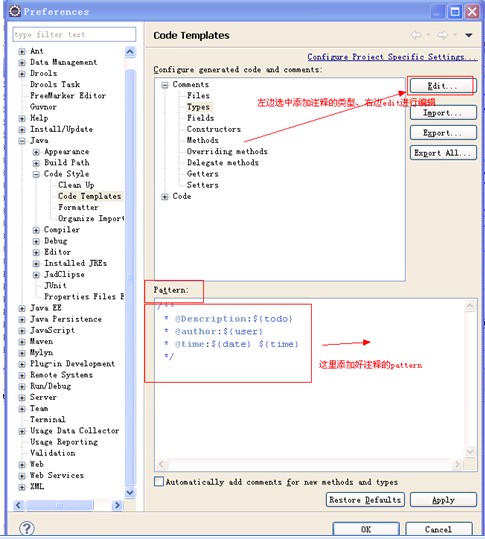This screenshot has height=539, width=485.
Task: Expand the Compiler node
Action: pos(36,230)
